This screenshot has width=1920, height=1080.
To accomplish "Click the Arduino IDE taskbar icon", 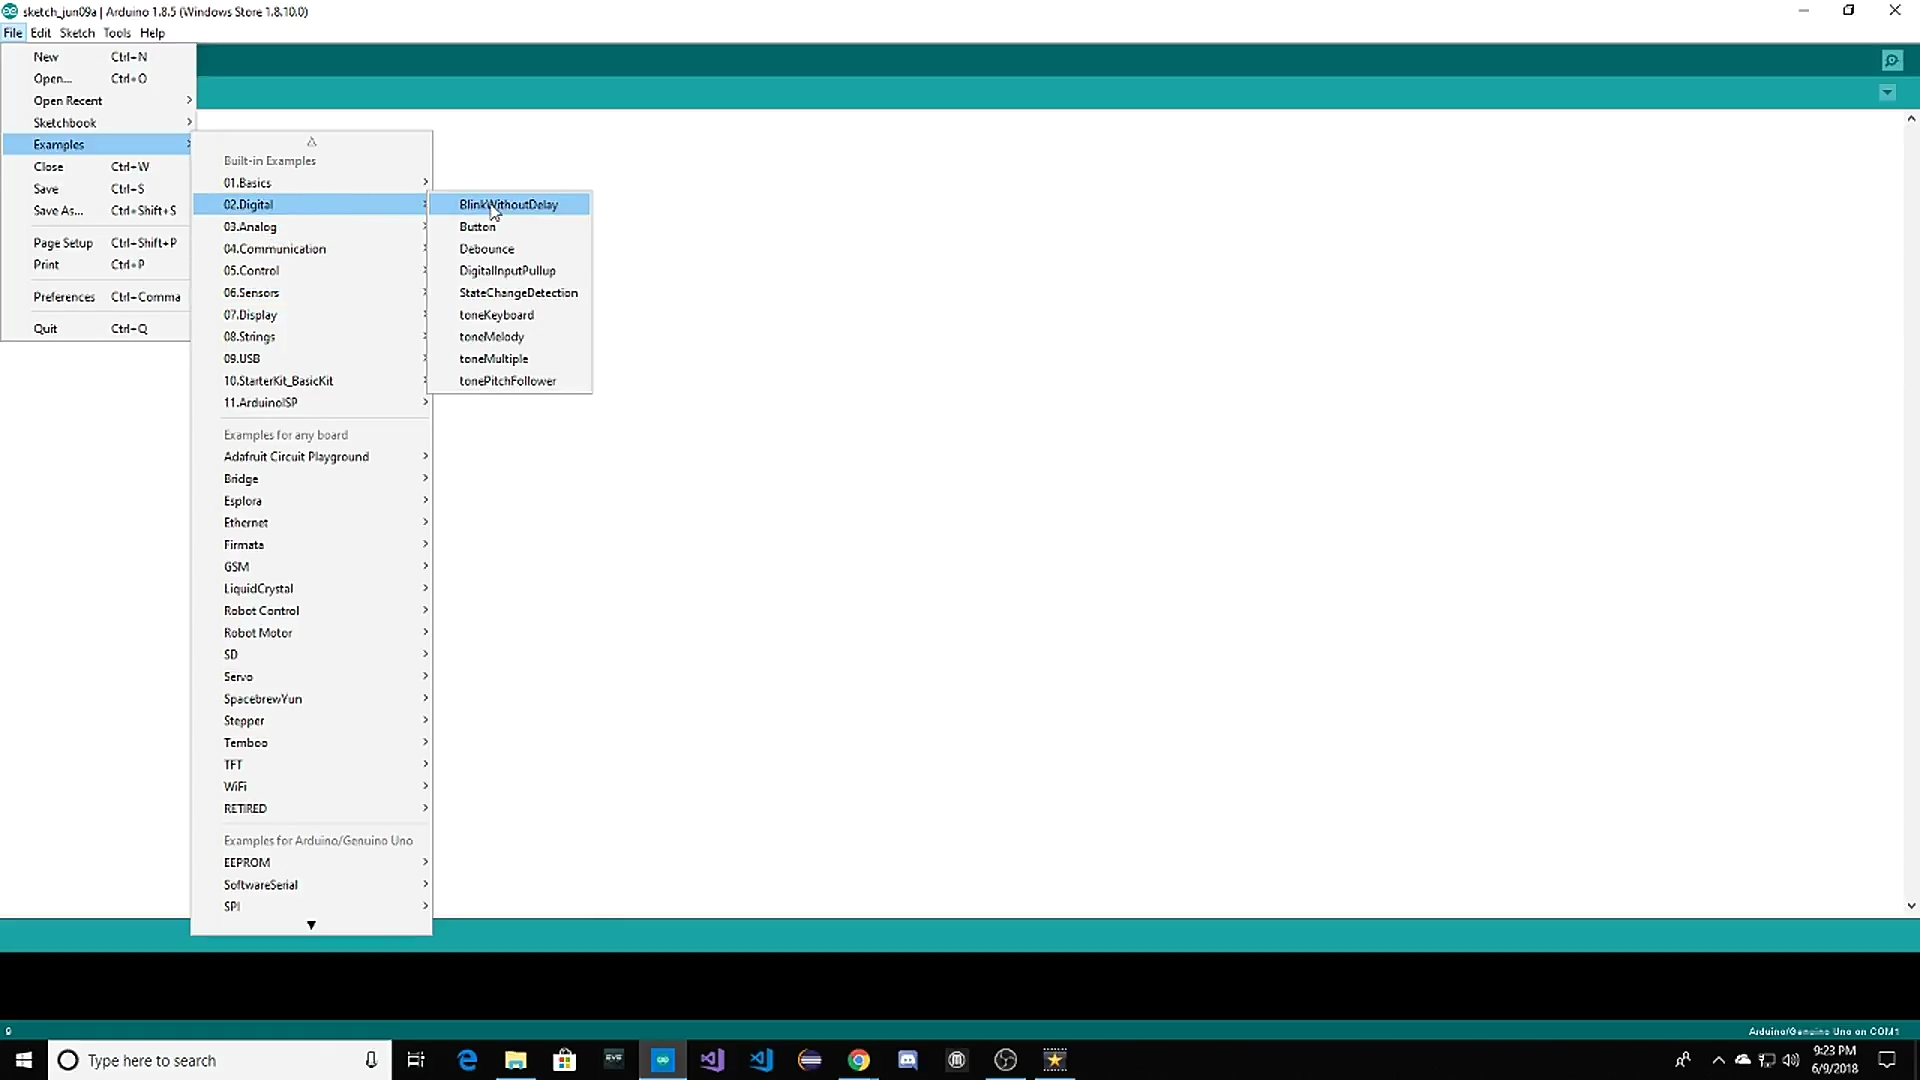I will [663, 1060].
